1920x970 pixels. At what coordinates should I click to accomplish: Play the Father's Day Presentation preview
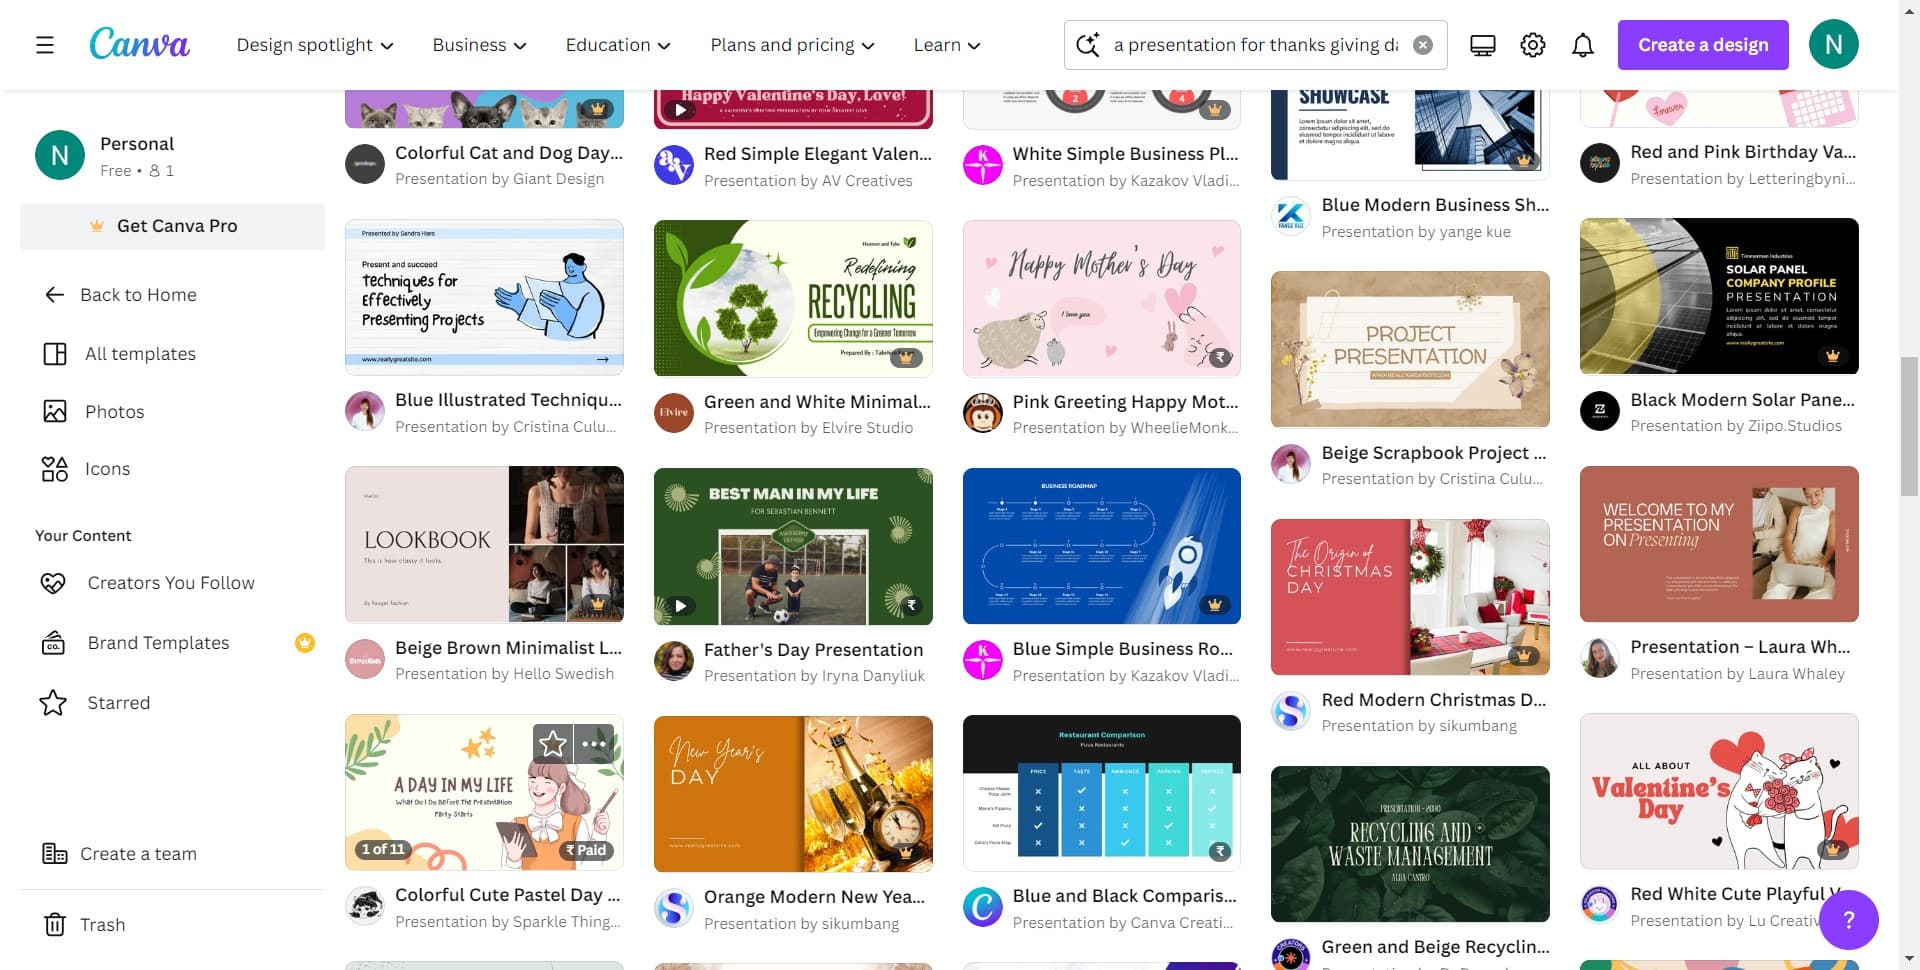(681, 605)
